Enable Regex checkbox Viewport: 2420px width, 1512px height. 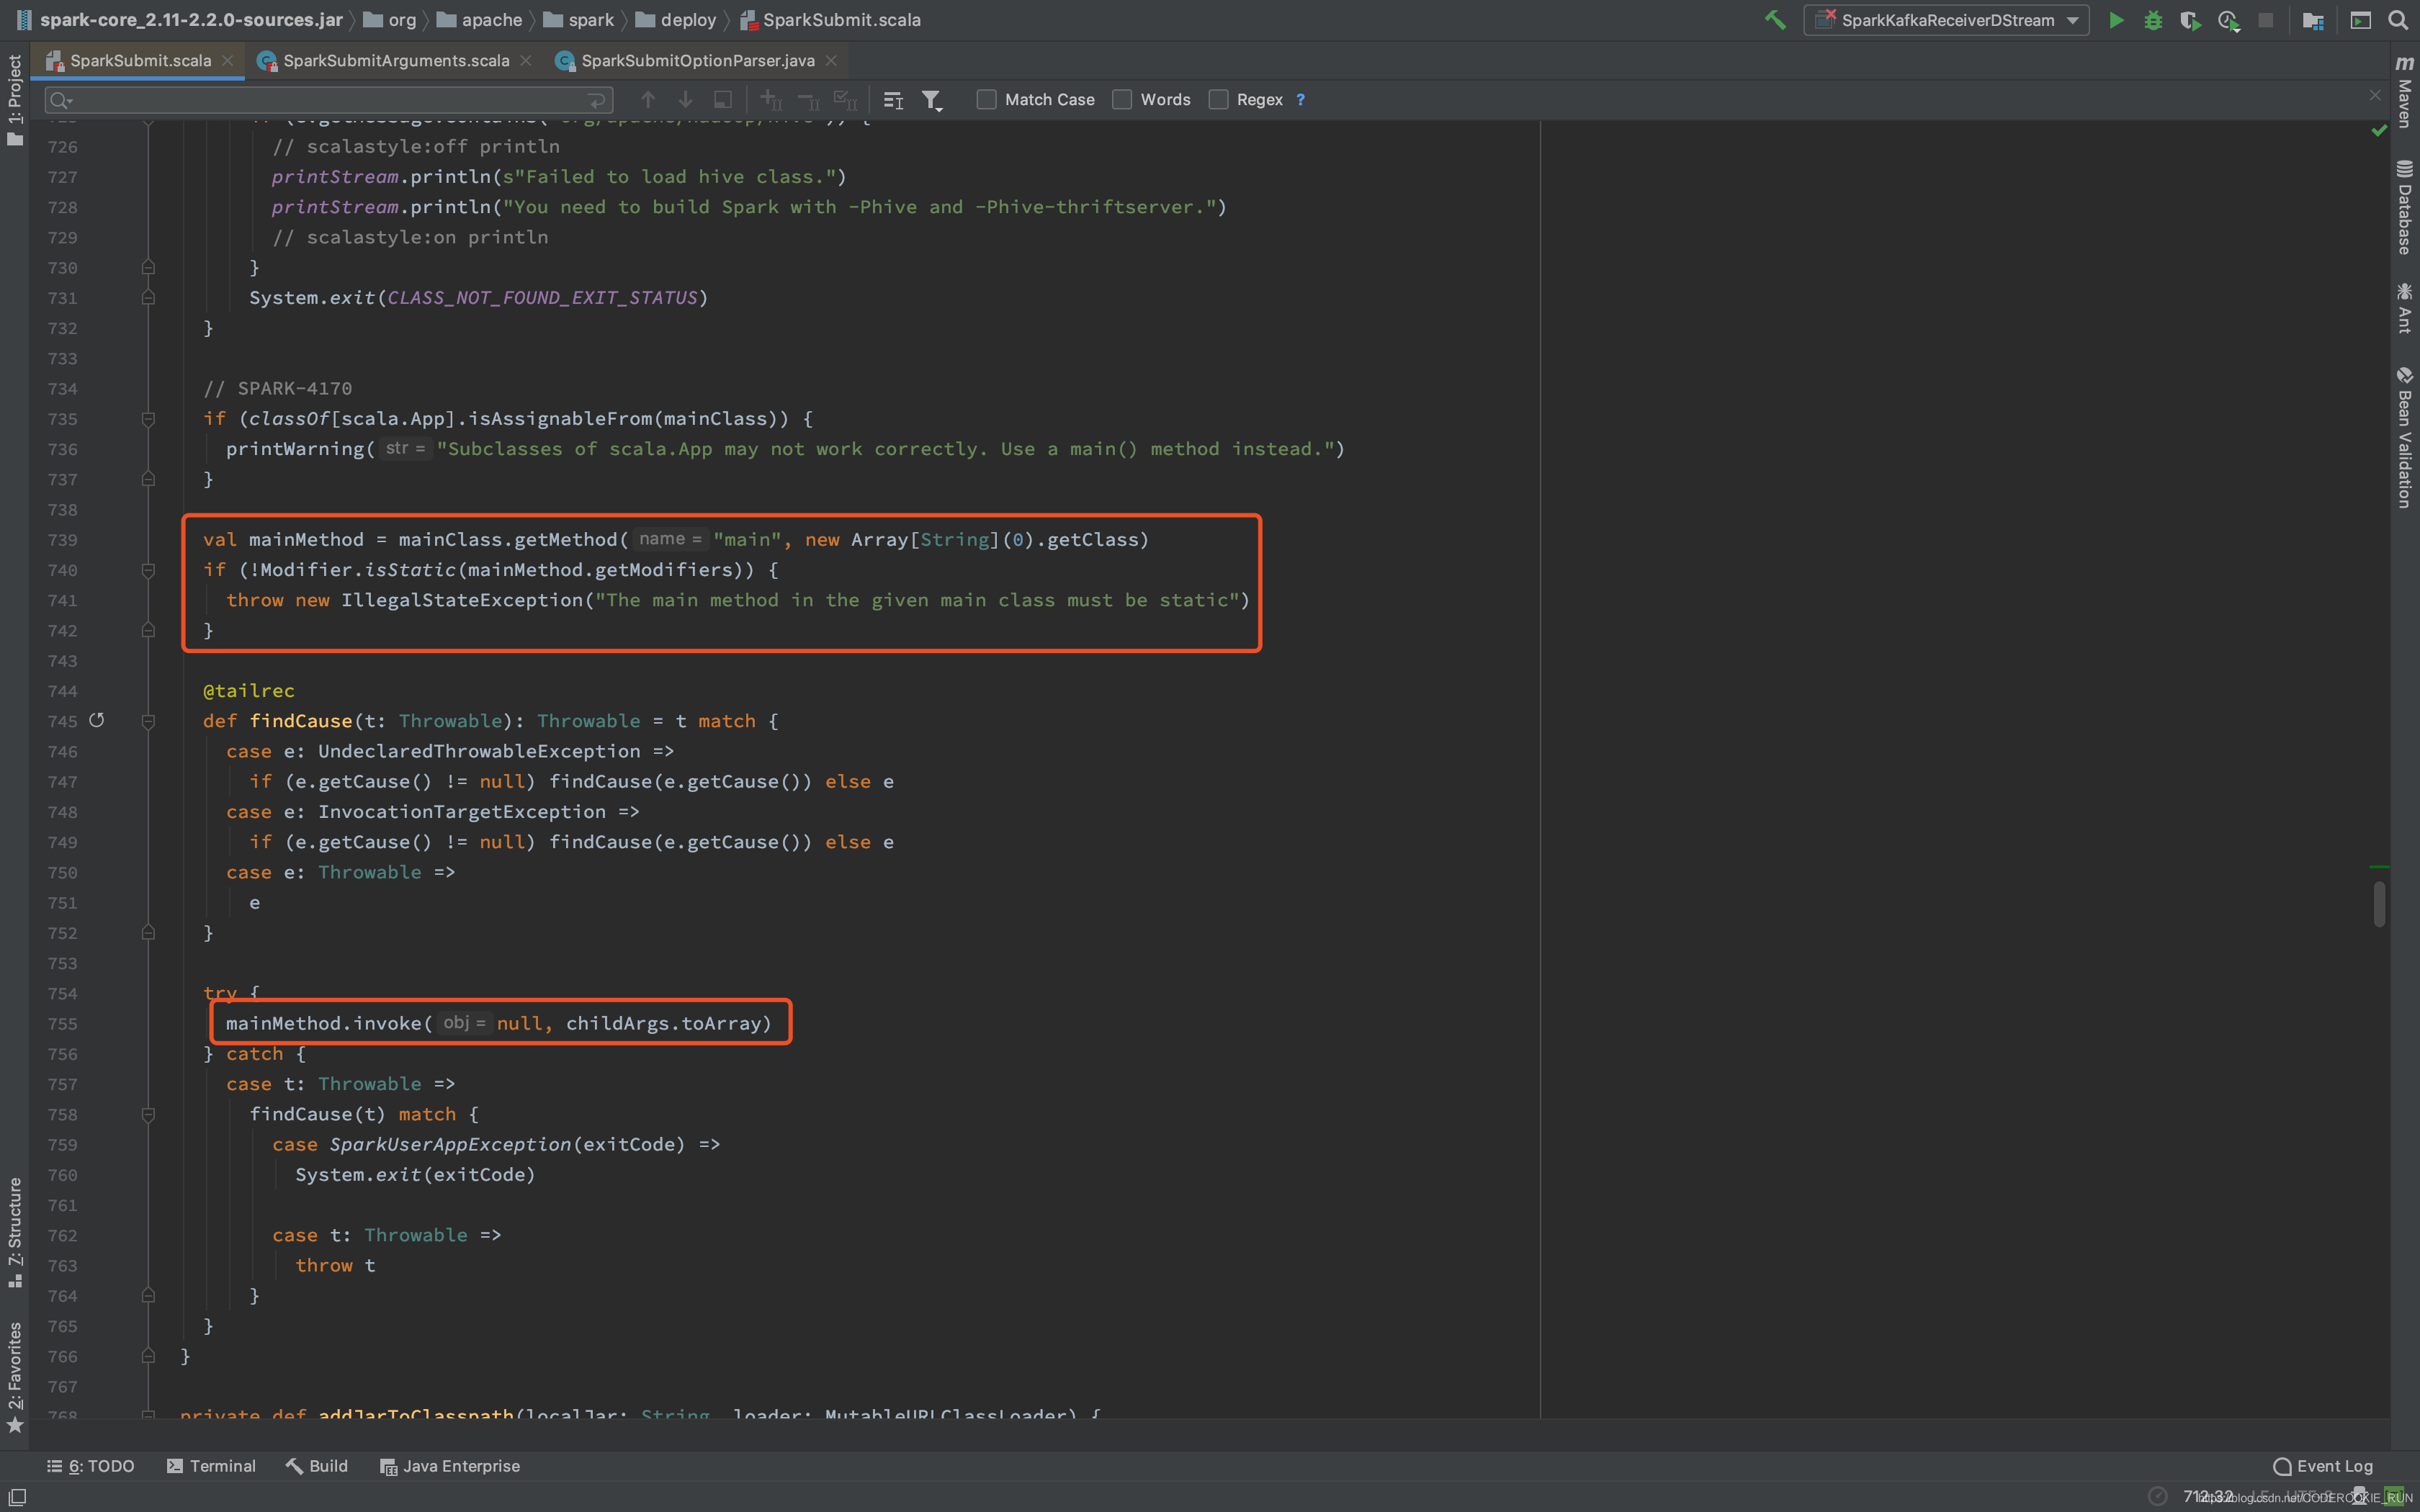[x=1218, y=100]
